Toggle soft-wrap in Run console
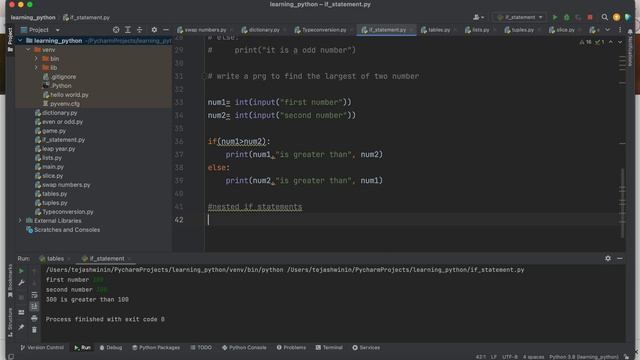 (34, 295)
